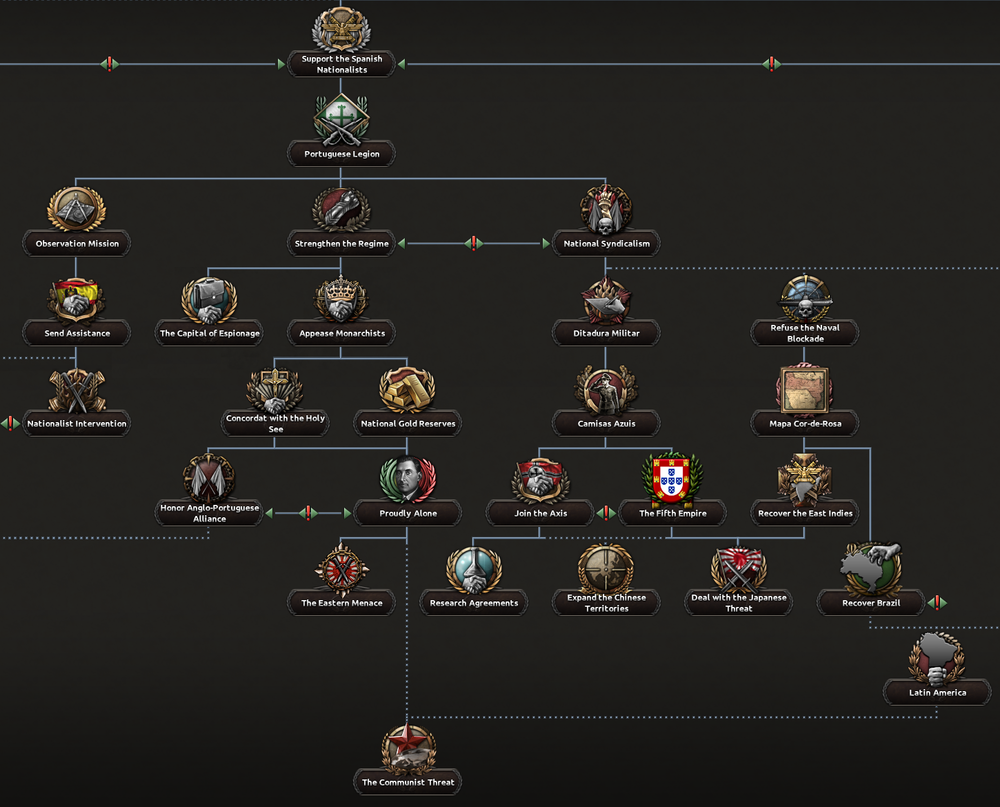Image resolution: width=1000 pixels, height=807 pixels.
Task: Open the Research Agreements focus label
Action: pos(474,603)
